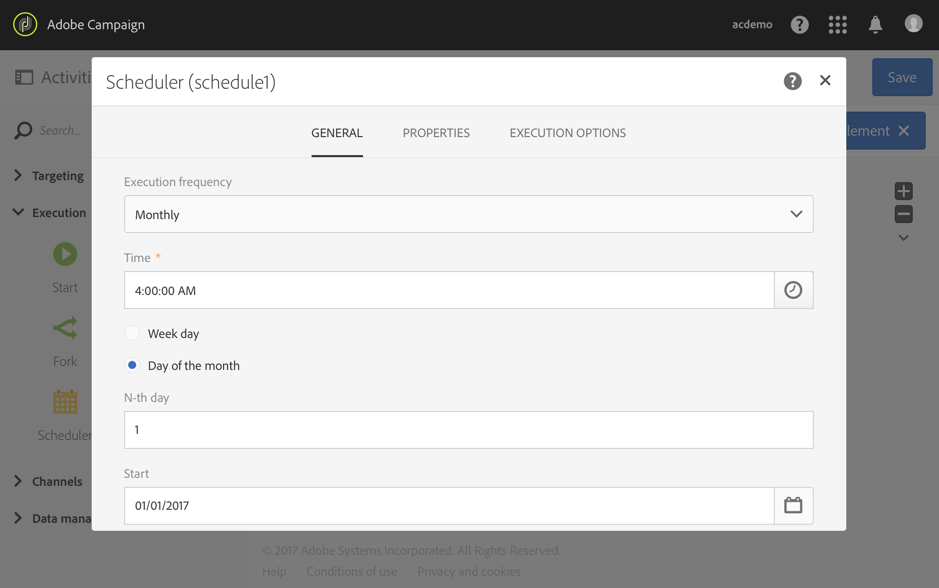Viewport: 939px width, 588px height.
Task: Open the user profile avatar
Action: click(913, 23)
